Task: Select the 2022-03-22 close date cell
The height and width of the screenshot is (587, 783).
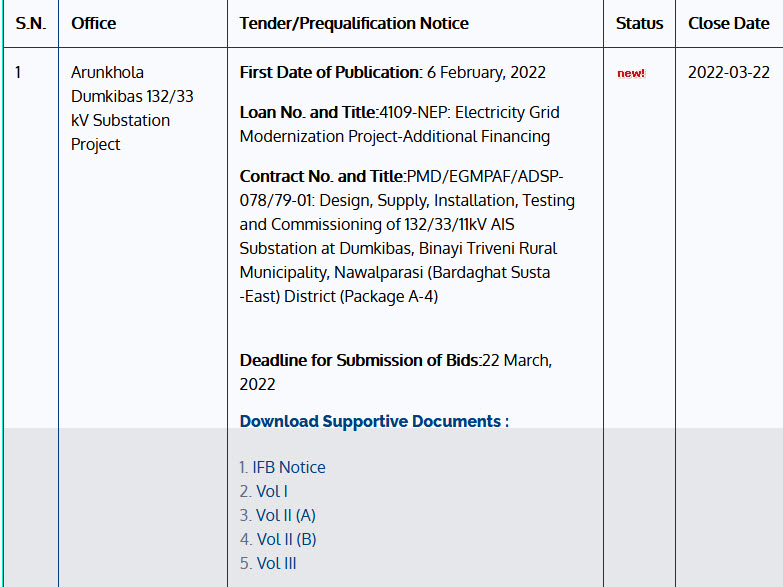Action: tap(728, 72)
